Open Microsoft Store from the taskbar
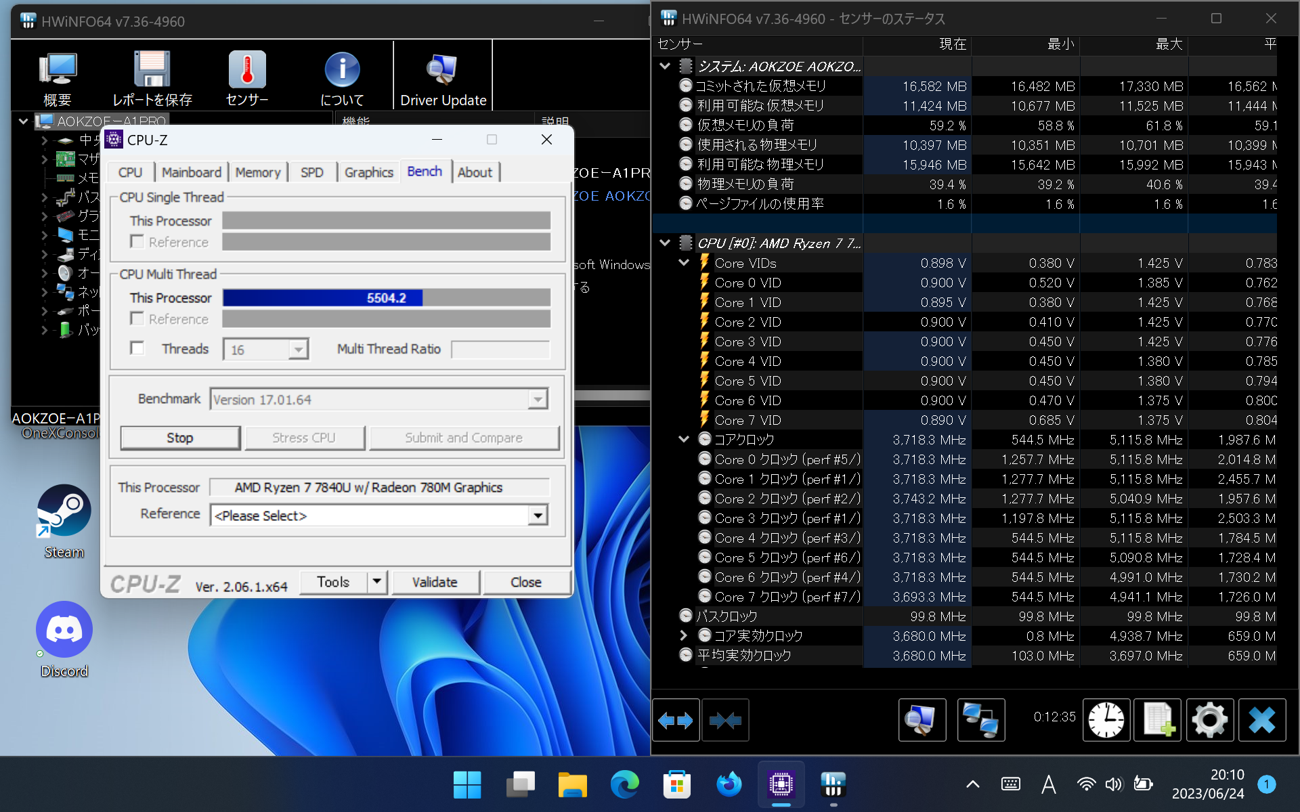This screenshot has width=1300, height=812. tap(677, 785)
